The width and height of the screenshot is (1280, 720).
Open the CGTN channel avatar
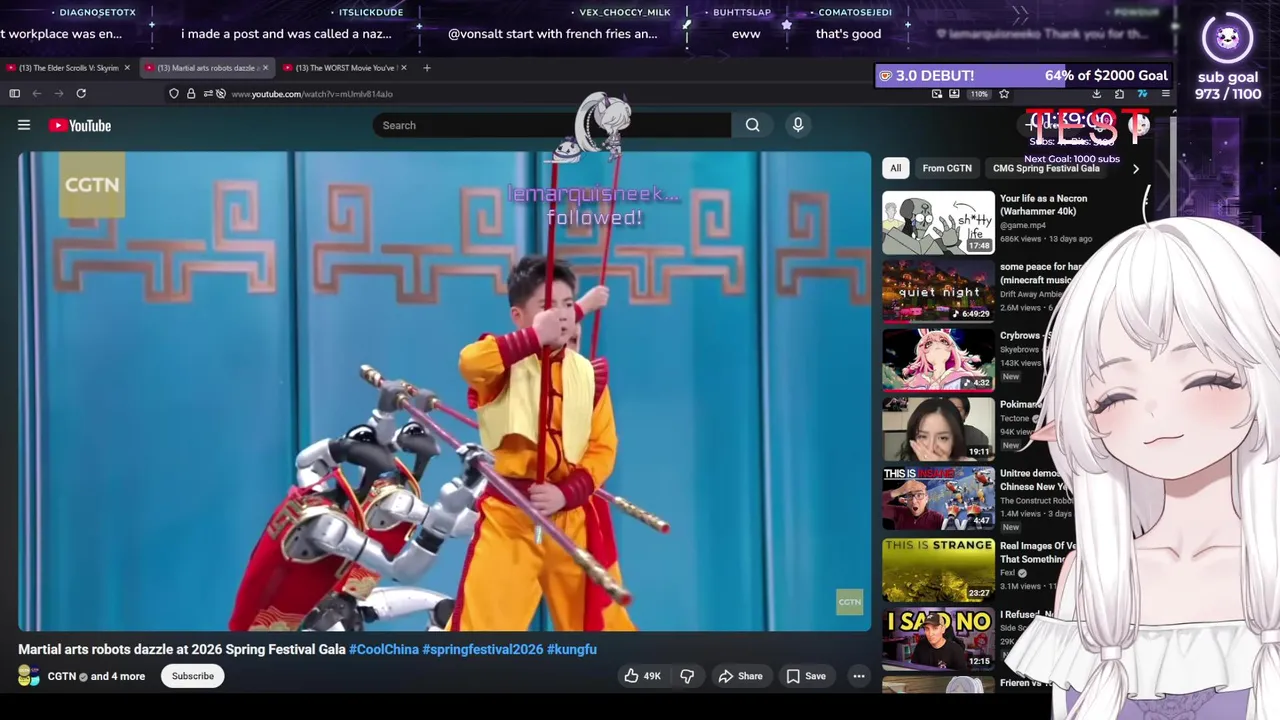click(x=29, y=676)
